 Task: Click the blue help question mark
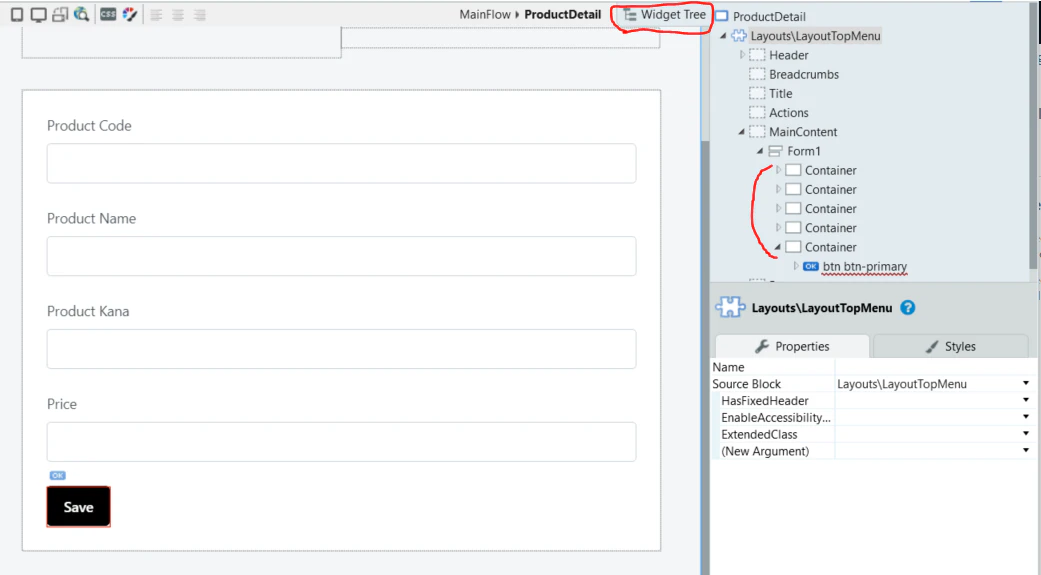tap(908, 307)
